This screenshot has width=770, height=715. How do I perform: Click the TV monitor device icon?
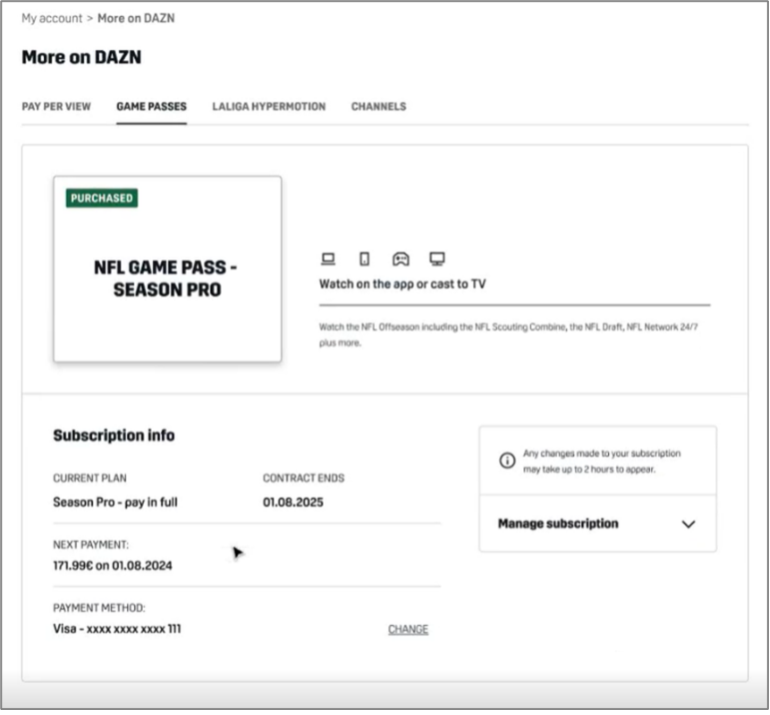click(437, 259)
